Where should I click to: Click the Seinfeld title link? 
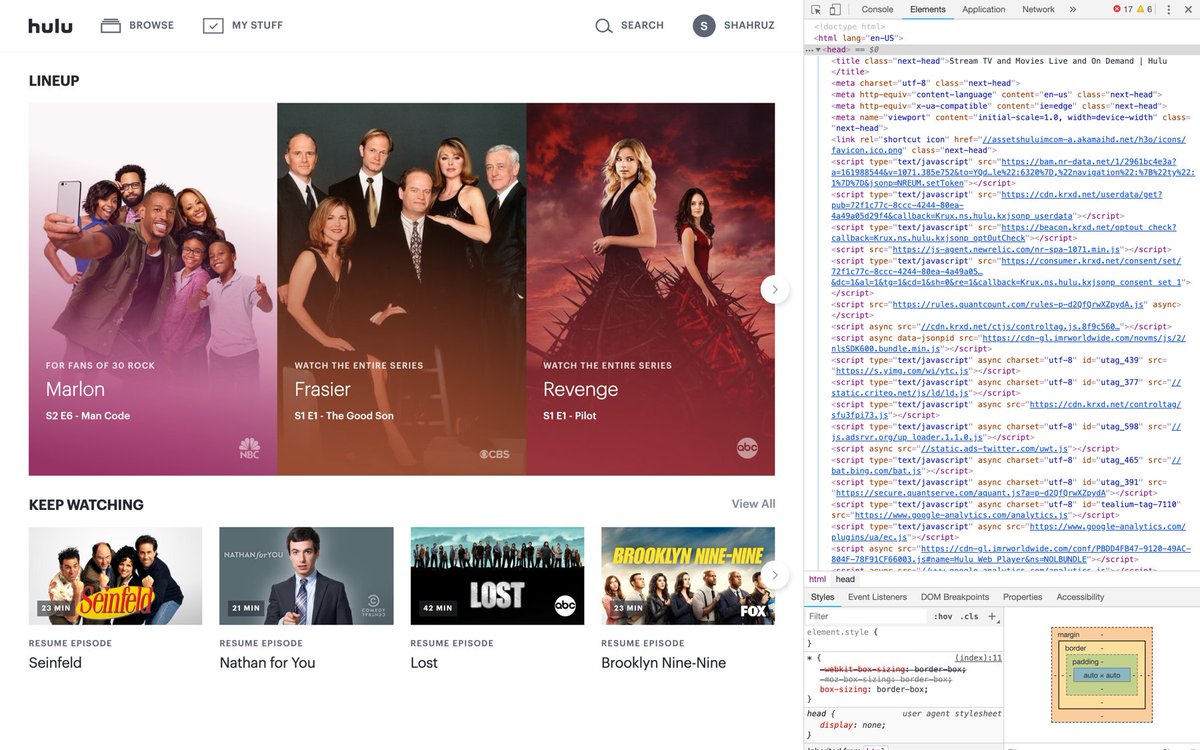tap(55, 663)
